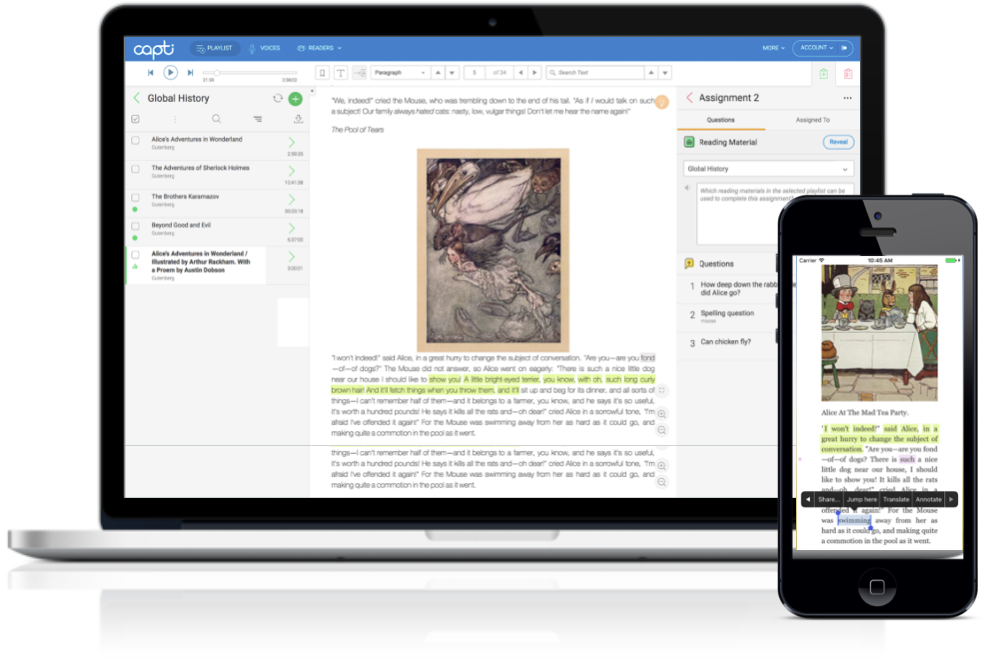Go to the previous page arrow
988x666 pixels.
click(520, 73)
